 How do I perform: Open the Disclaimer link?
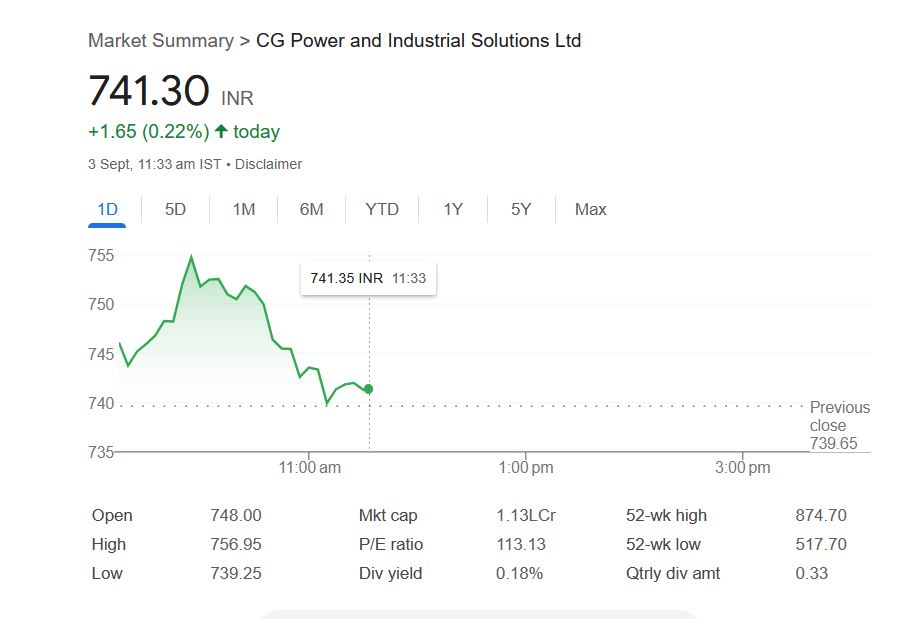(x=268, y=164)
